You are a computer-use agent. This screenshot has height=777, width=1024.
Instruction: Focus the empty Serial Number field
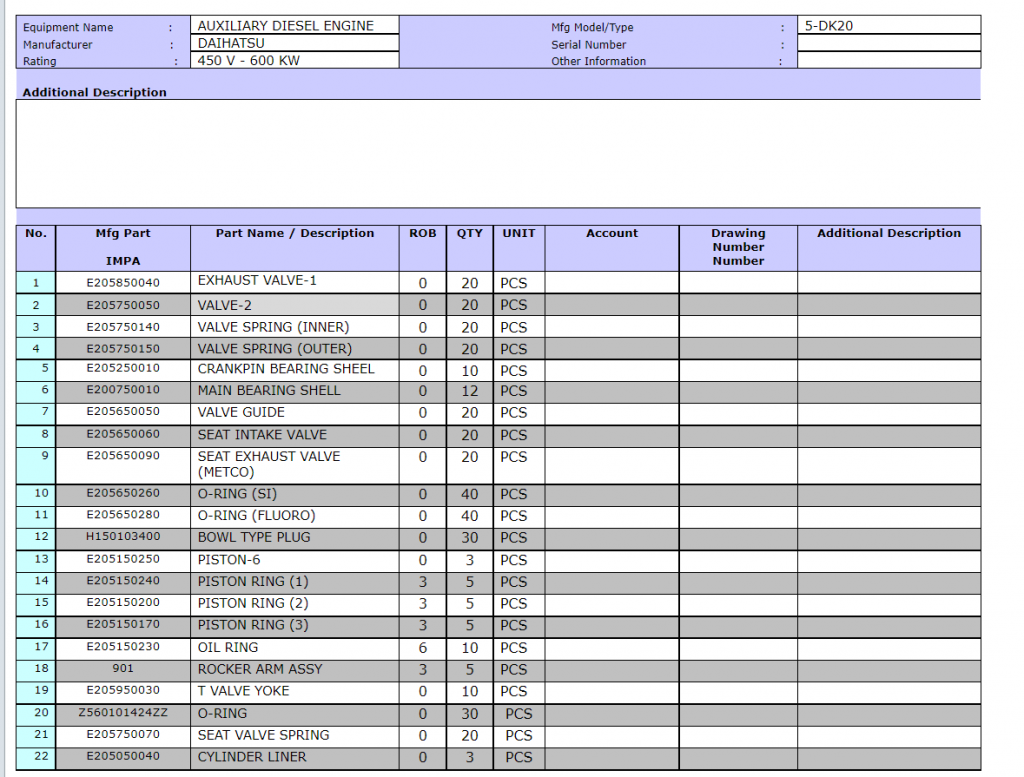(x=889, y=44)
